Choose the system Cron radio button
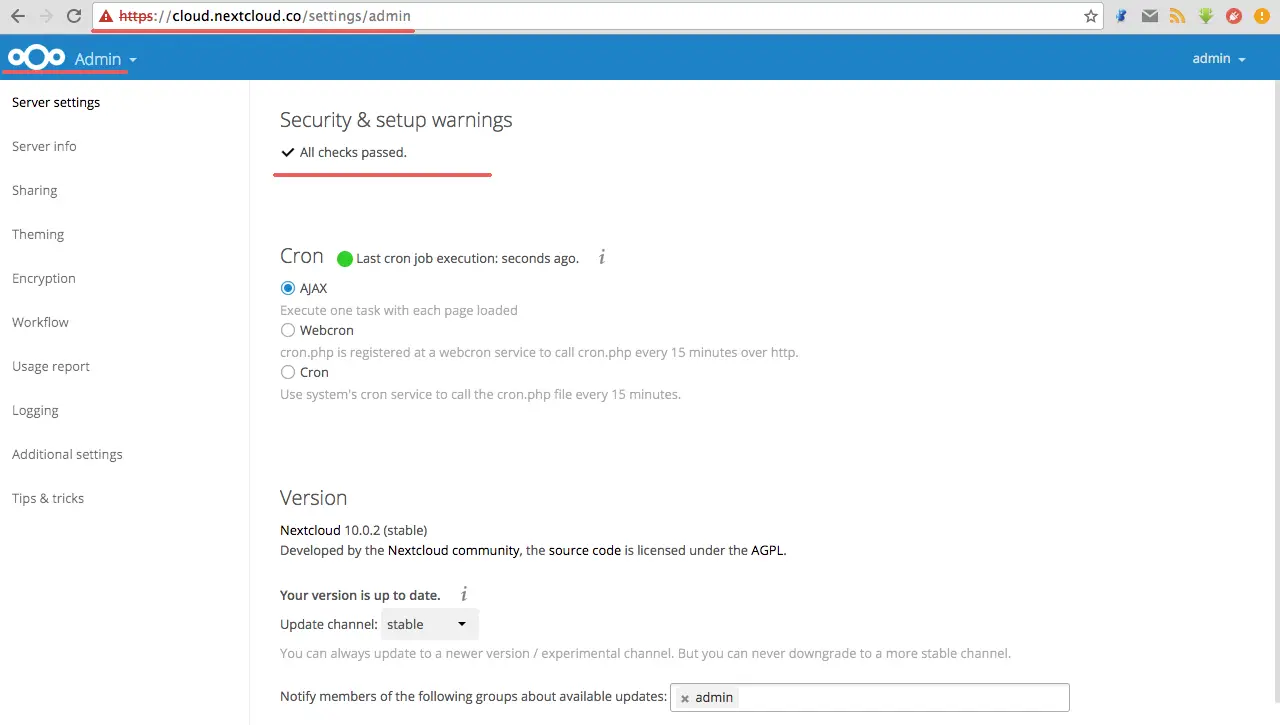The height and width of the screenshot is (725, 1280). click(288, 372)
